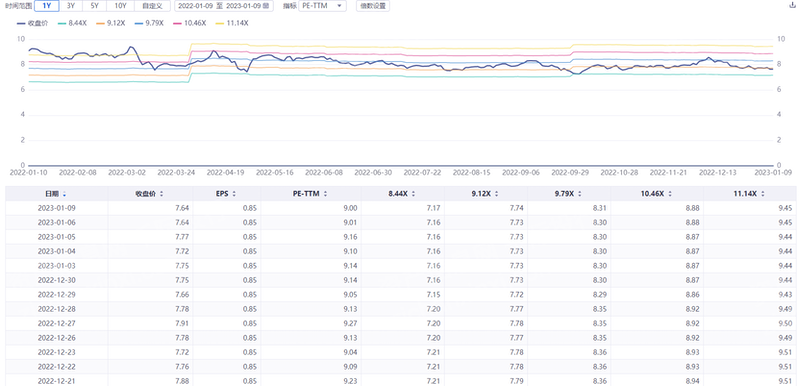Click the 7.15 value in 8.44X column
Screen dimensions: 800x386
(x=434, y=294)
